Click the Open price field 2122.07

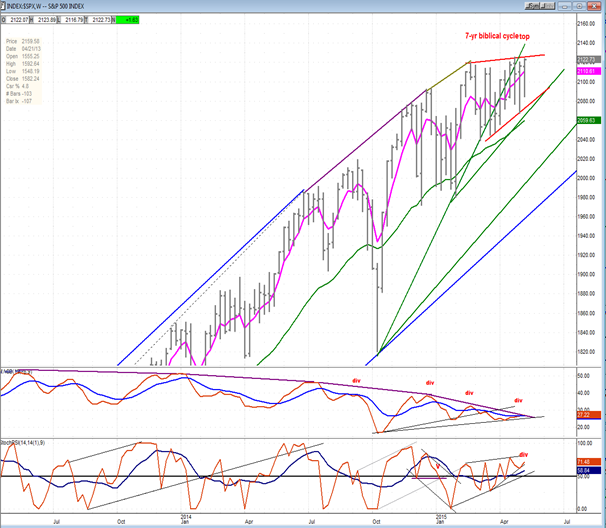[18, 20]
